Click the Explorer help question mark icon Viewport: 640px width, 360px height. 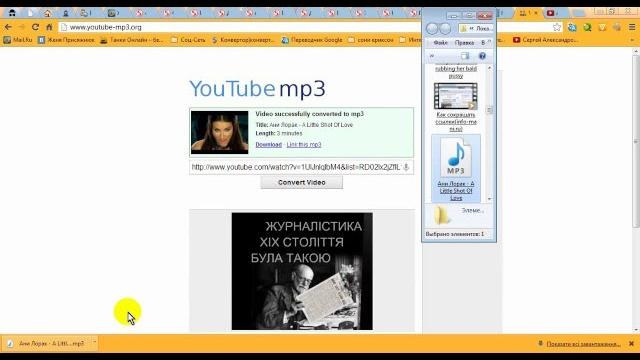coord(482,56)
